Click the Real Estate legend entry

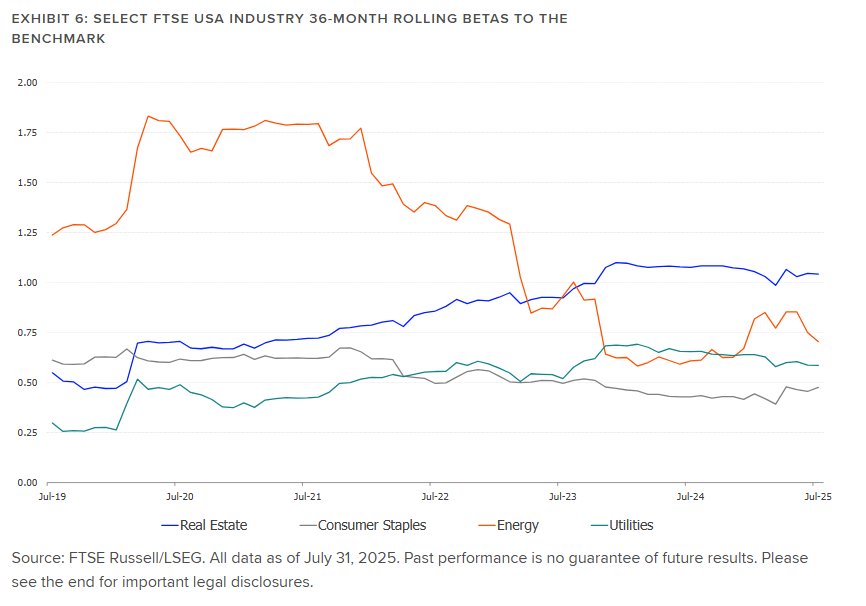pyautogui.click(x=216, y=524)
